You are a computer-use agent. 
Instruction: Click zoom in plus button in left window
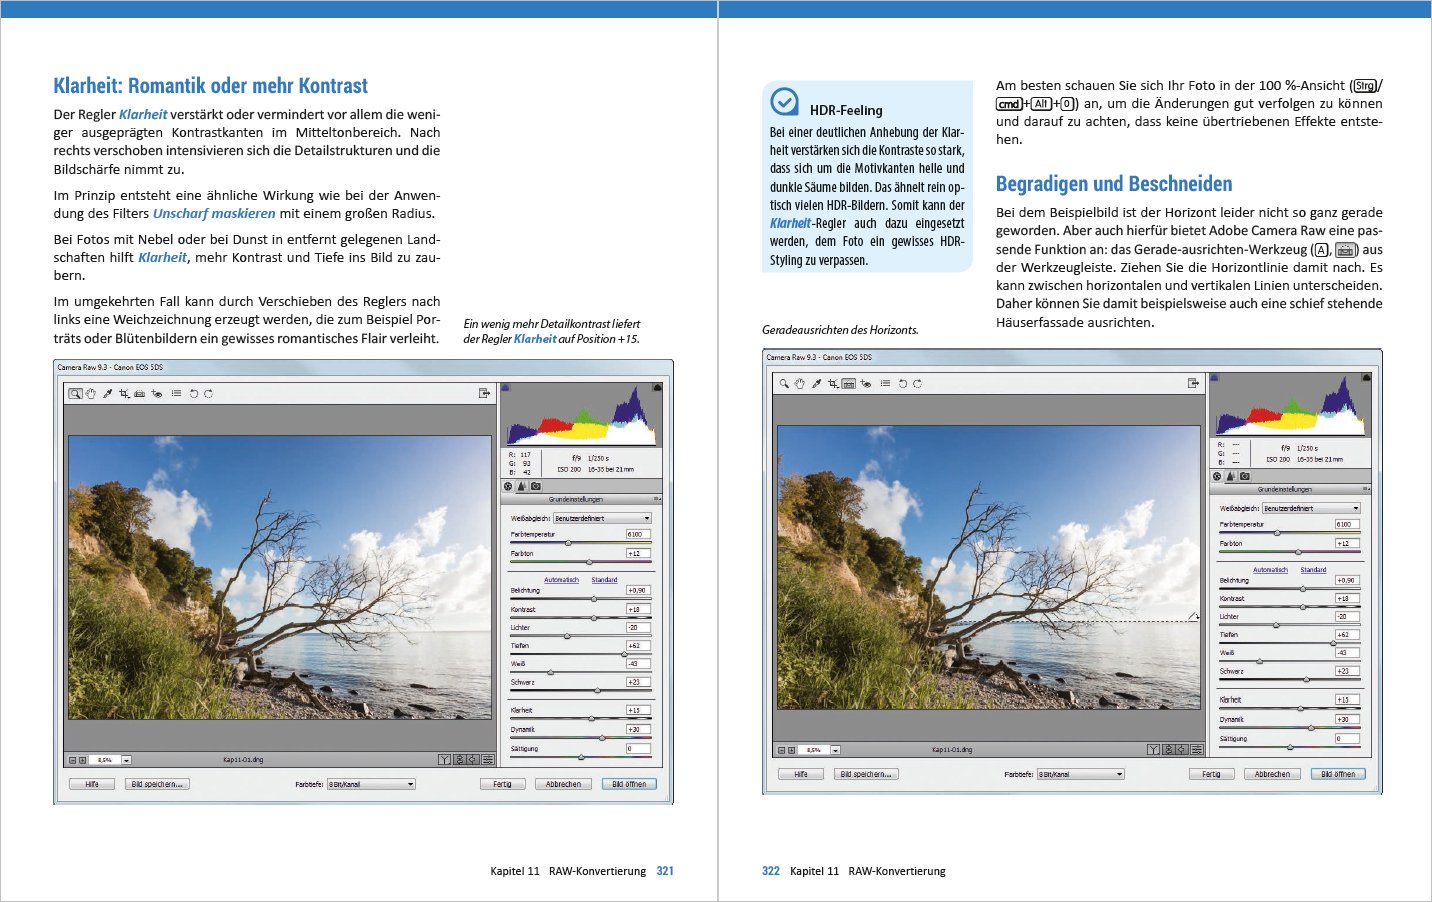tap(82, 760)
